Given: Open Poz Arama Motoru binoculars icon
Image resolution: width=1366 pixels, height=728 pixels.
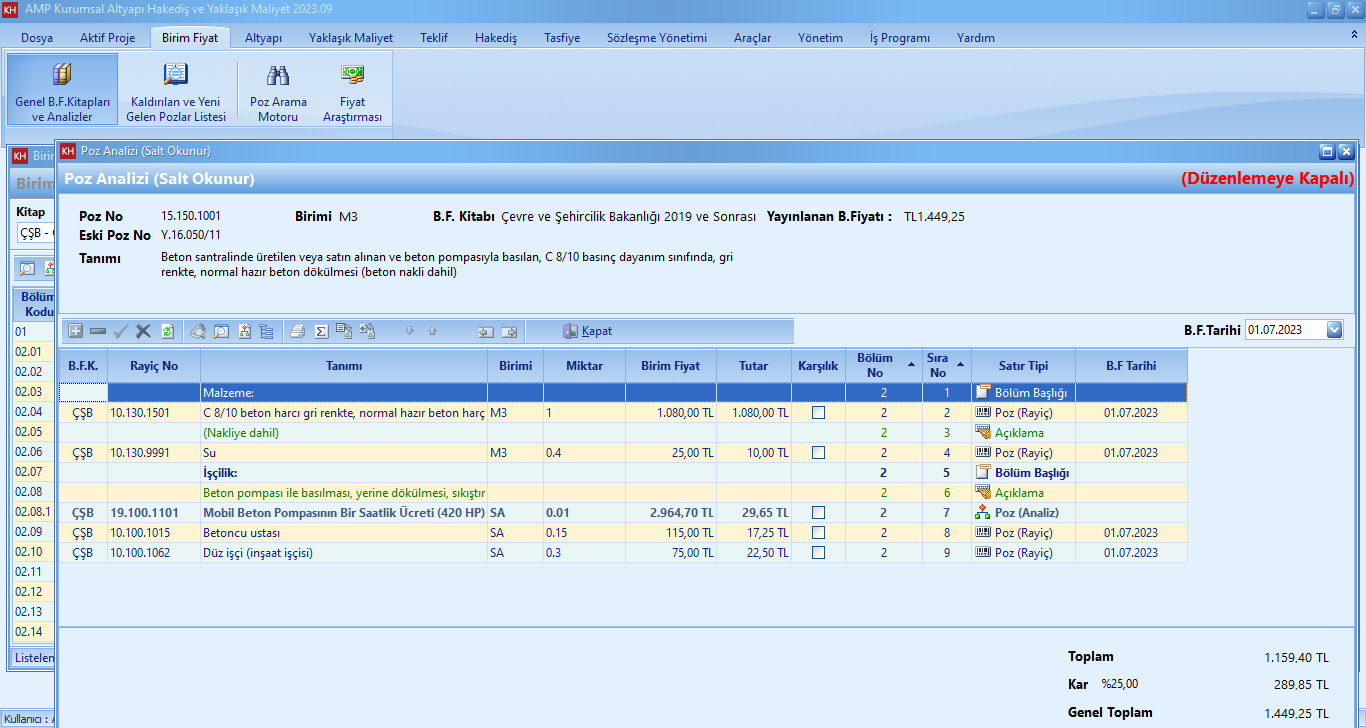Looking at the screenshot, I should (x=278, y=76).
